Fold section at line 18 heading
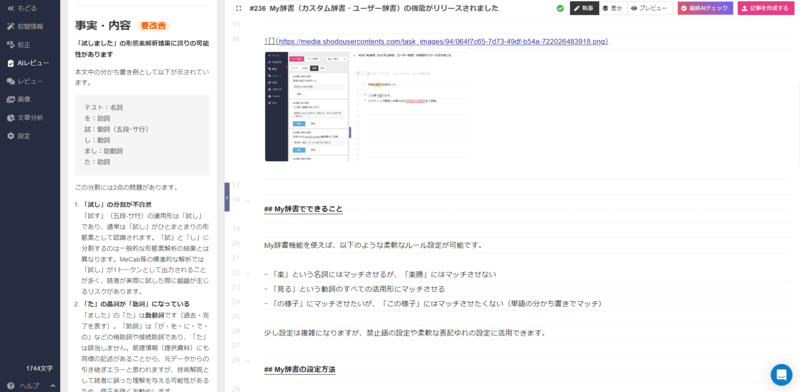Image resolution: width=800 pixels, height=392 pixels. pyautogui.click(x=248, y=201)
